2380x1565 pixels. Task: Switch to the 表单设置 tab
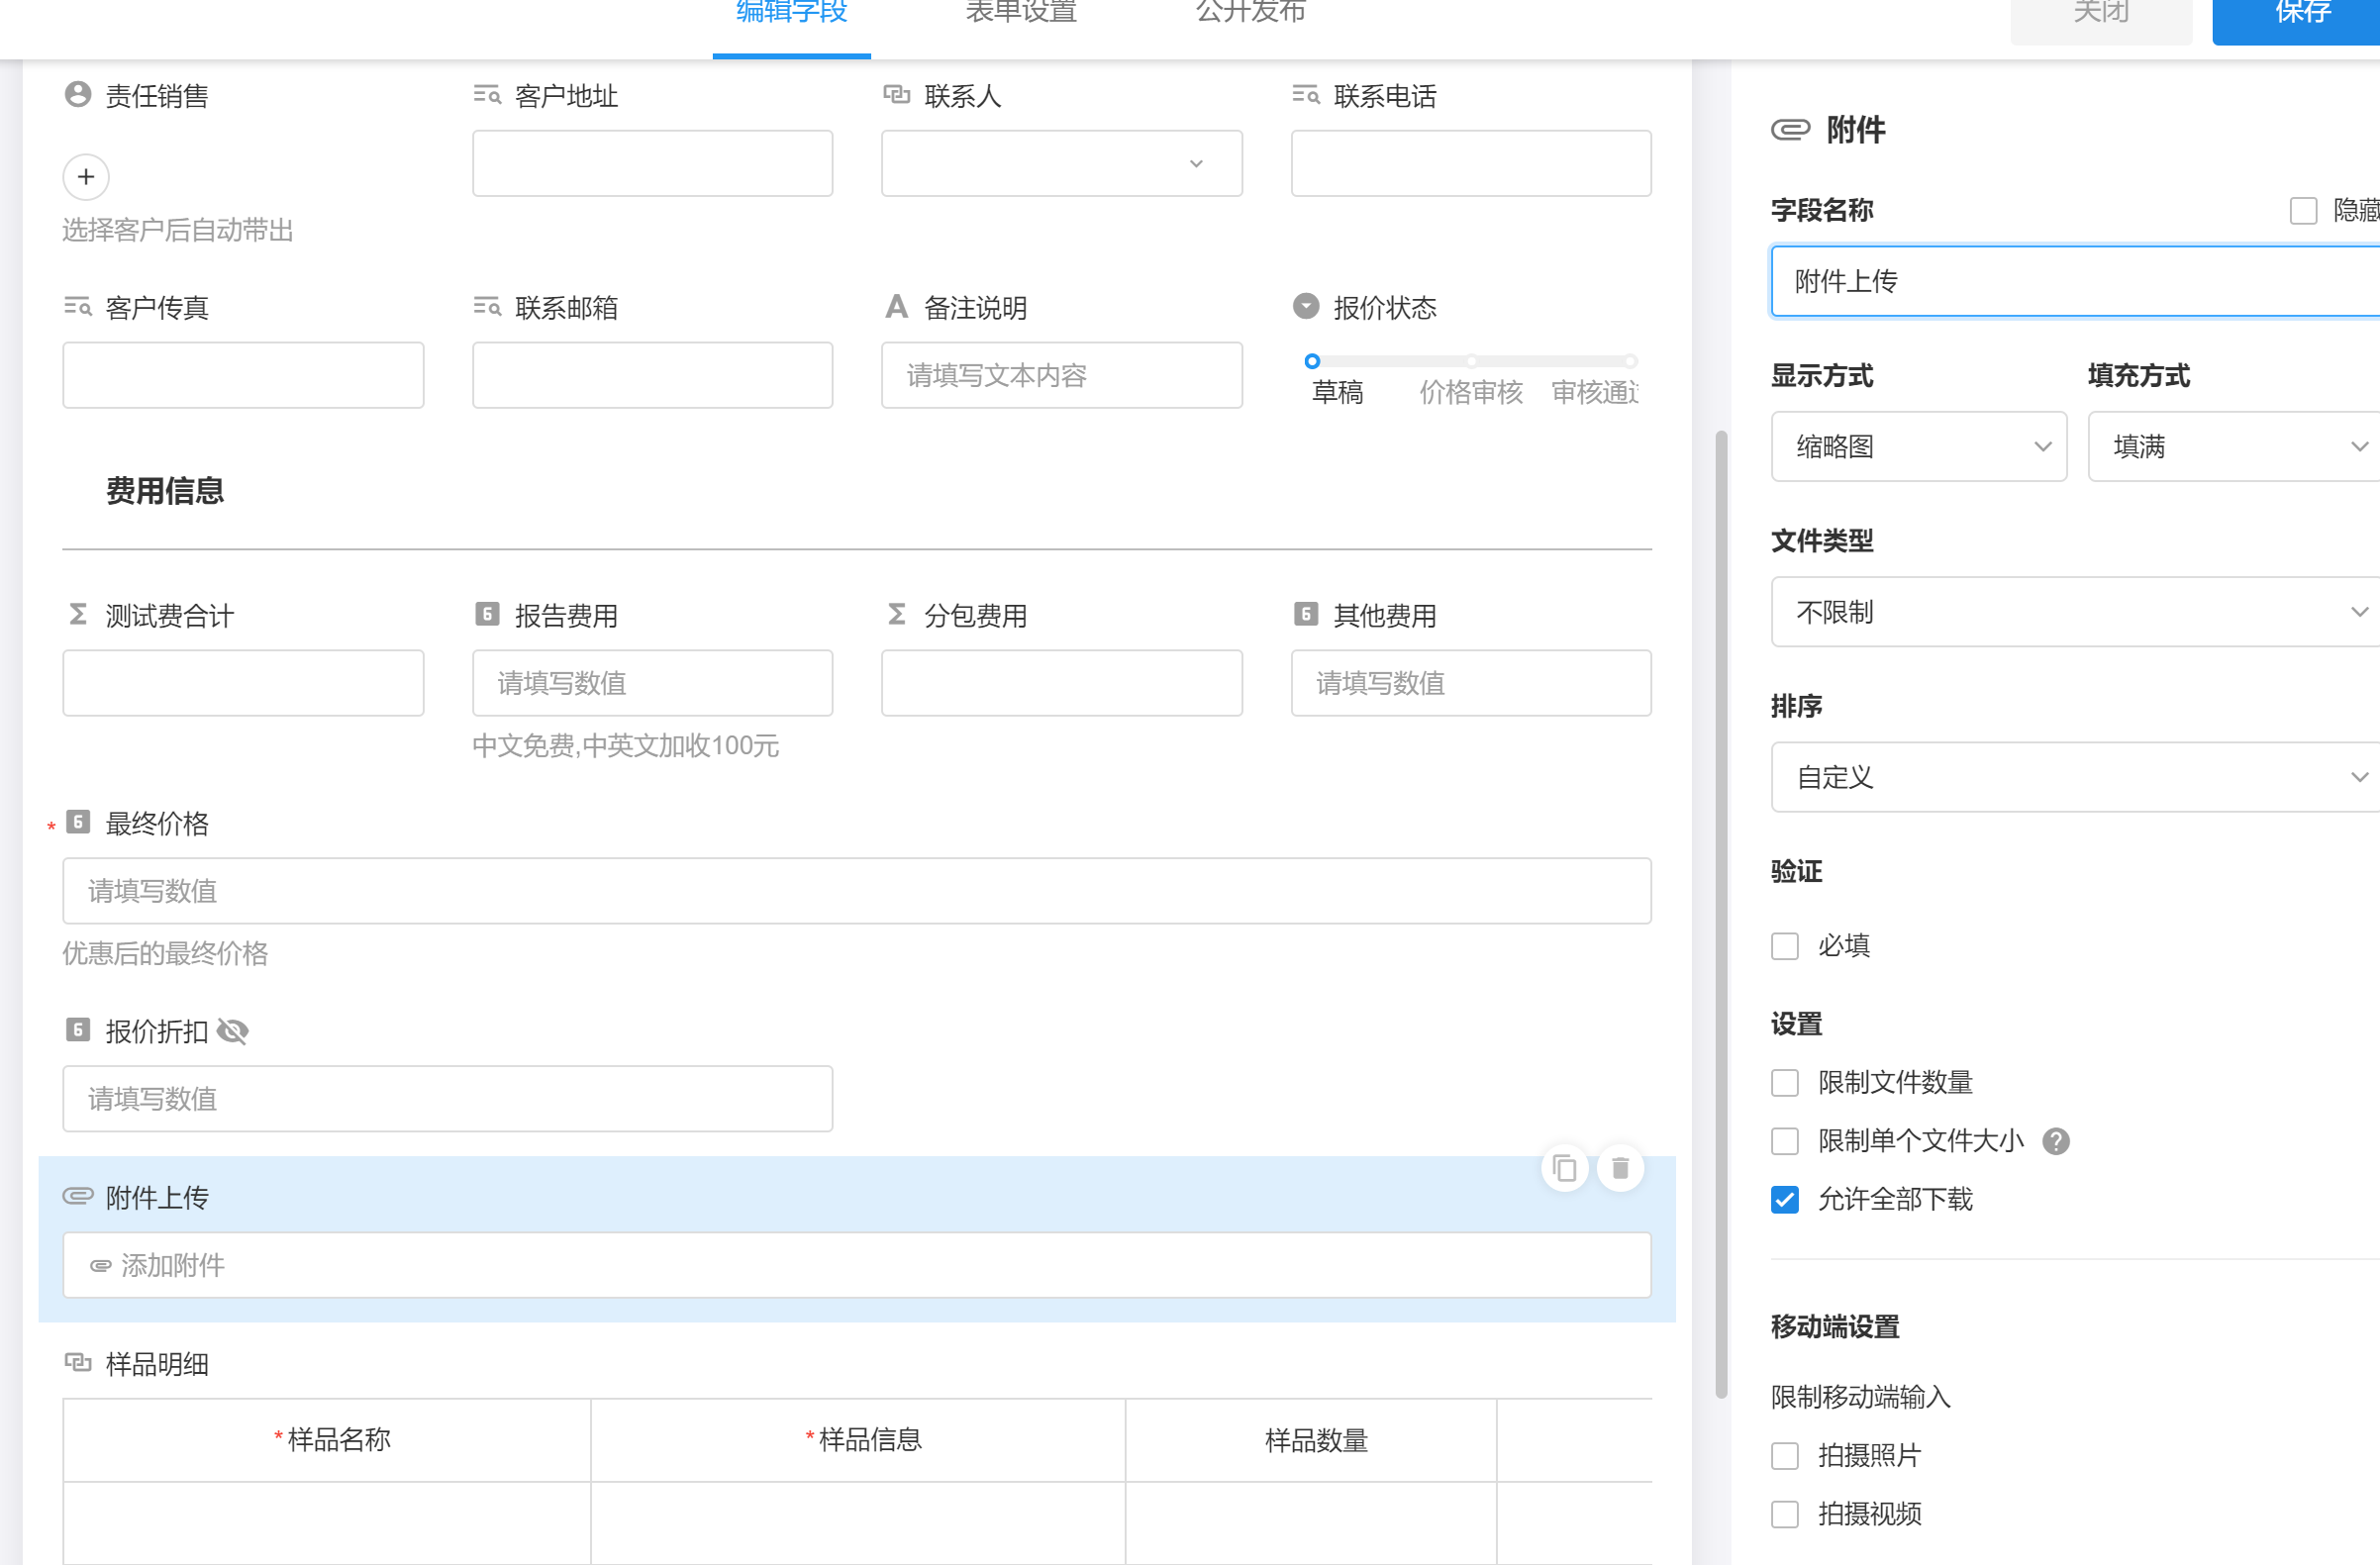point(1020,14)
